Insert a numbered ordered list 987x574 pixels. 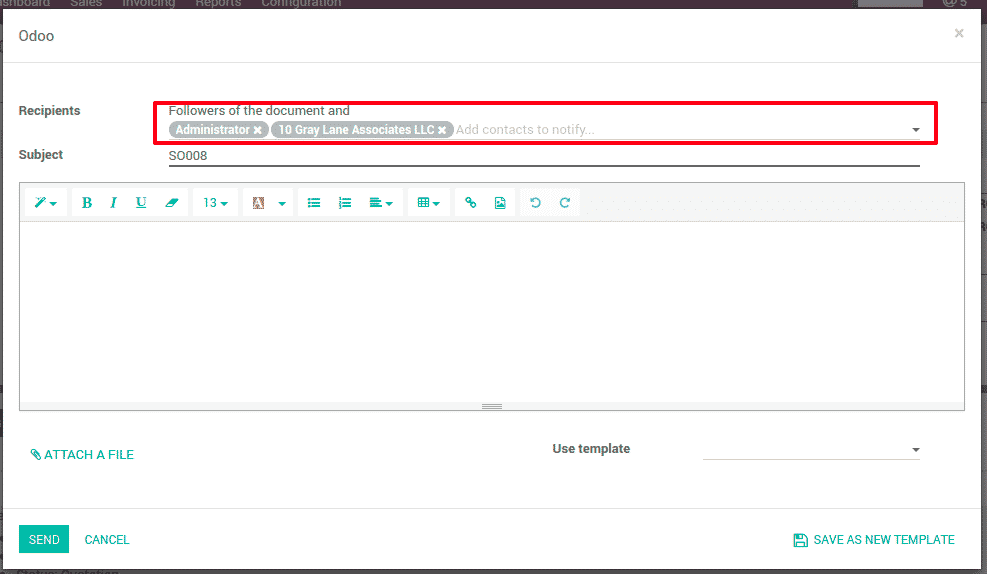tap(345, 203)
